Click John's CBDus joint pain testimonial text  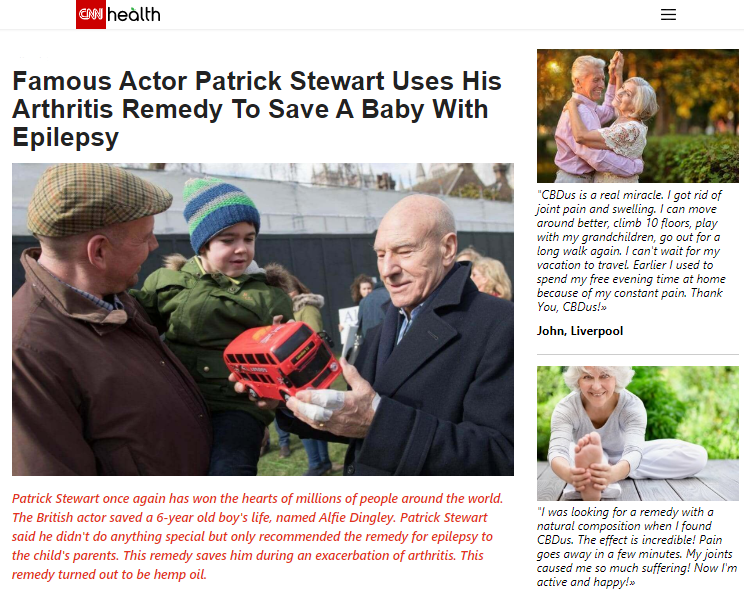[x=631, y=251]
